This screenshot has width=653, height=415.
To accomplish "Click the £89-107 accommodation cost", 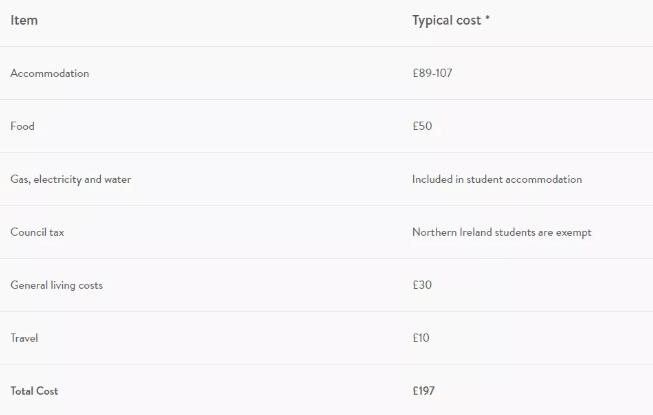I will pos(433,73).
